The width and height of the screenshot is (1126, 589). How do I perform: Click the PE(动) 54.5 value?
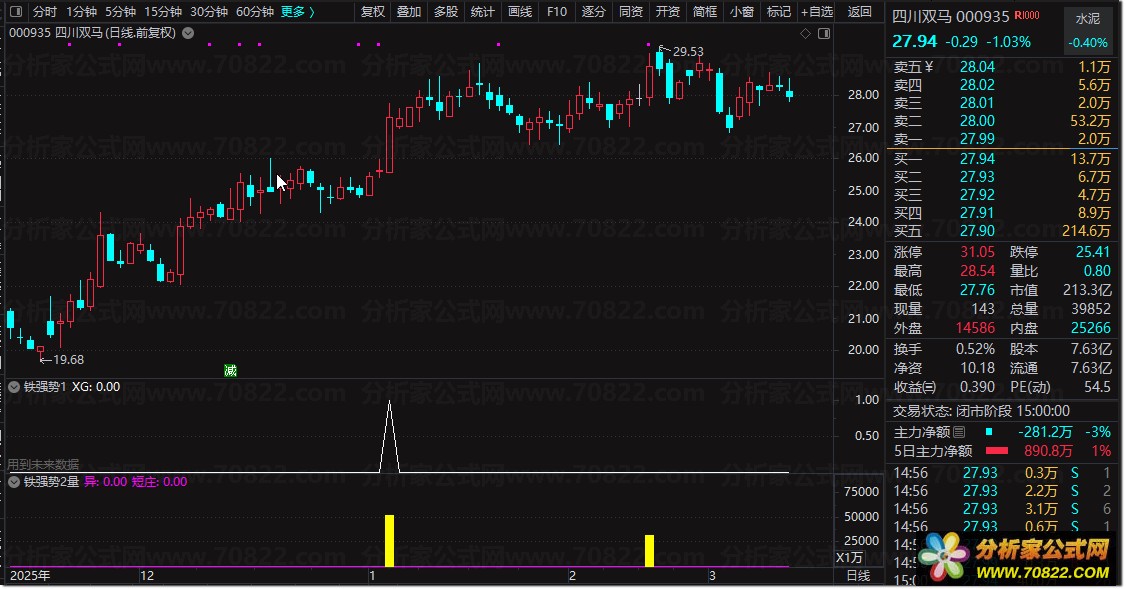[1097, 387]
